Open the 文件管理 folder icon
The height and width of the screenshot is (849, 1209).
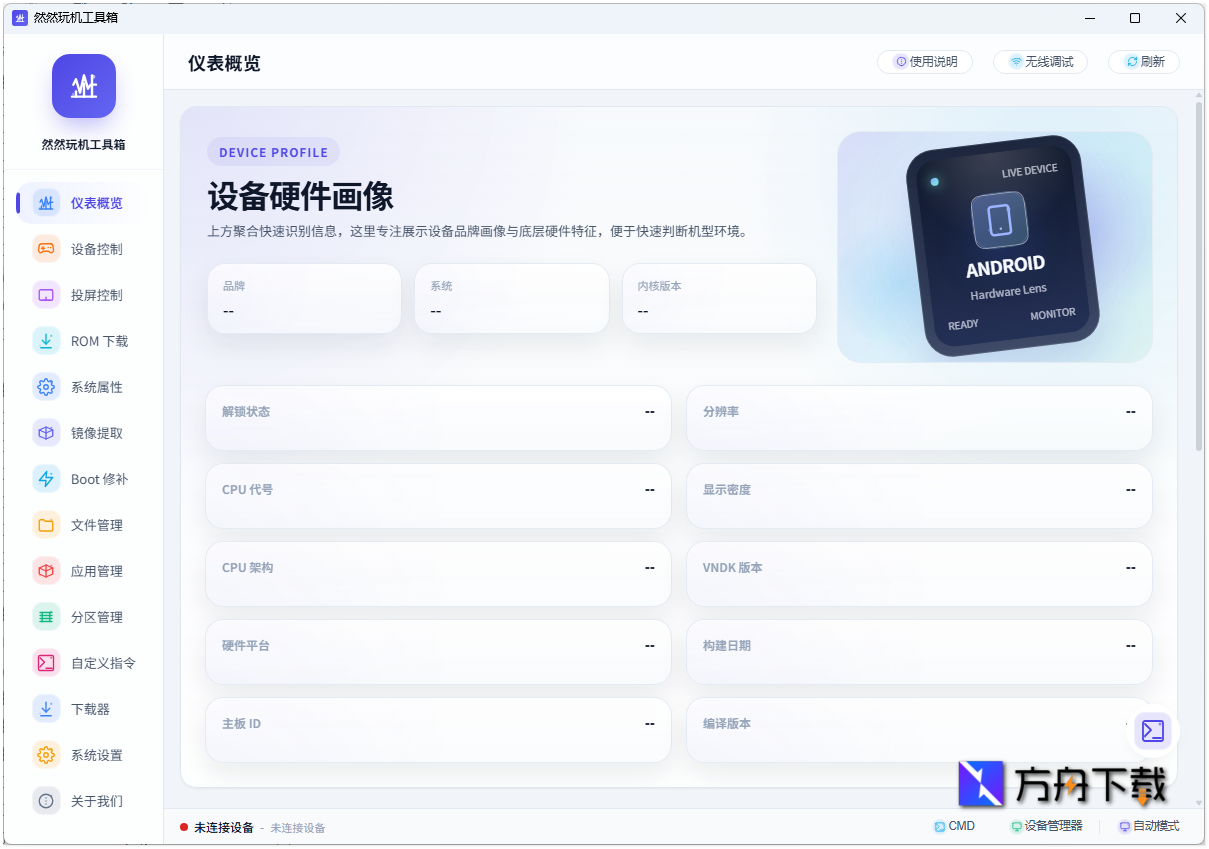[x=46, y=525]
